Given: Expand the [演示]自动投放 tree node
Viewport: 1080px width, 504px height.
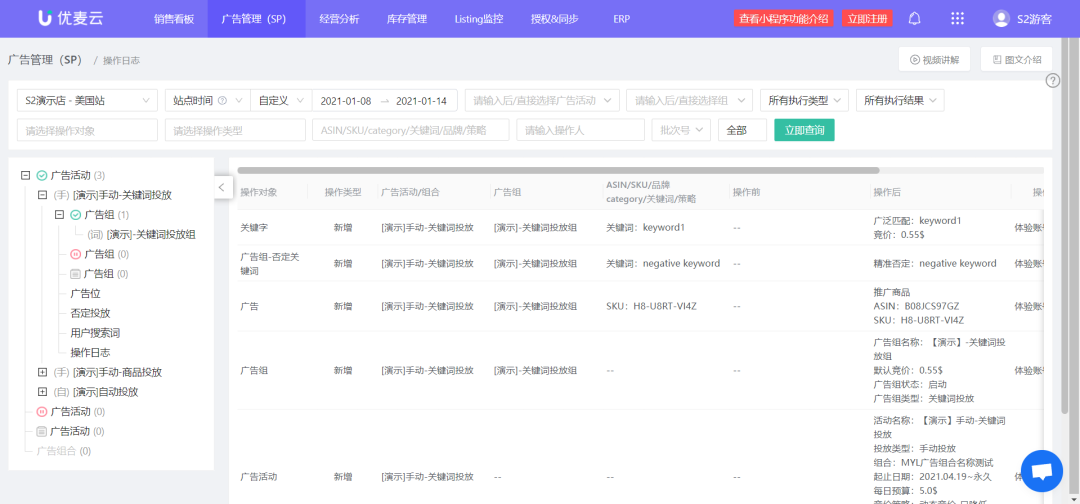Looking at the screenshot, I should (x=42, y=391).
